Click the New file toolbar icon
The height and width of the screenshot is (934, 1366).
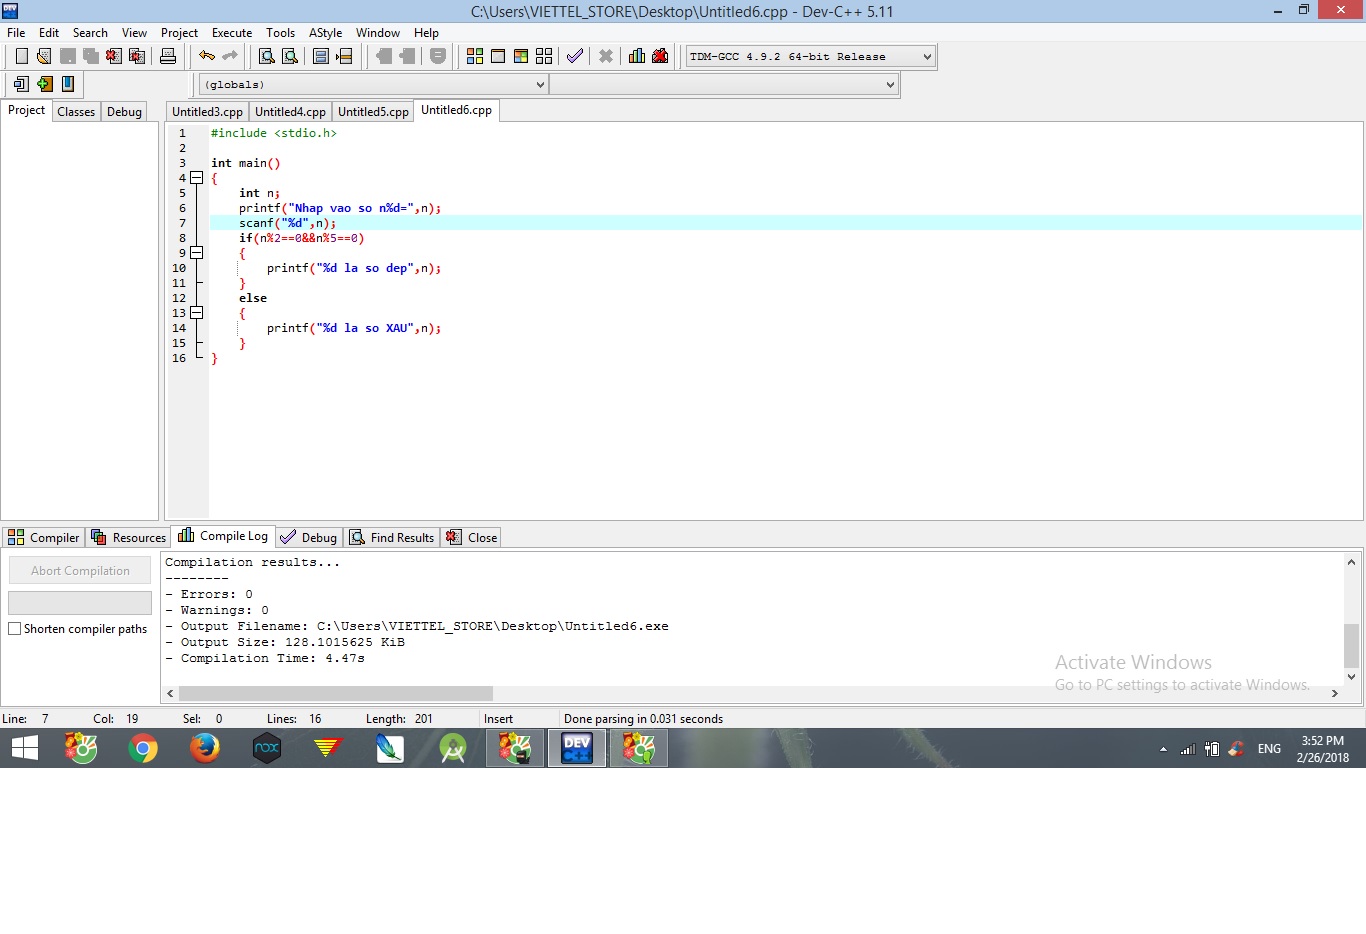(21, 57)
